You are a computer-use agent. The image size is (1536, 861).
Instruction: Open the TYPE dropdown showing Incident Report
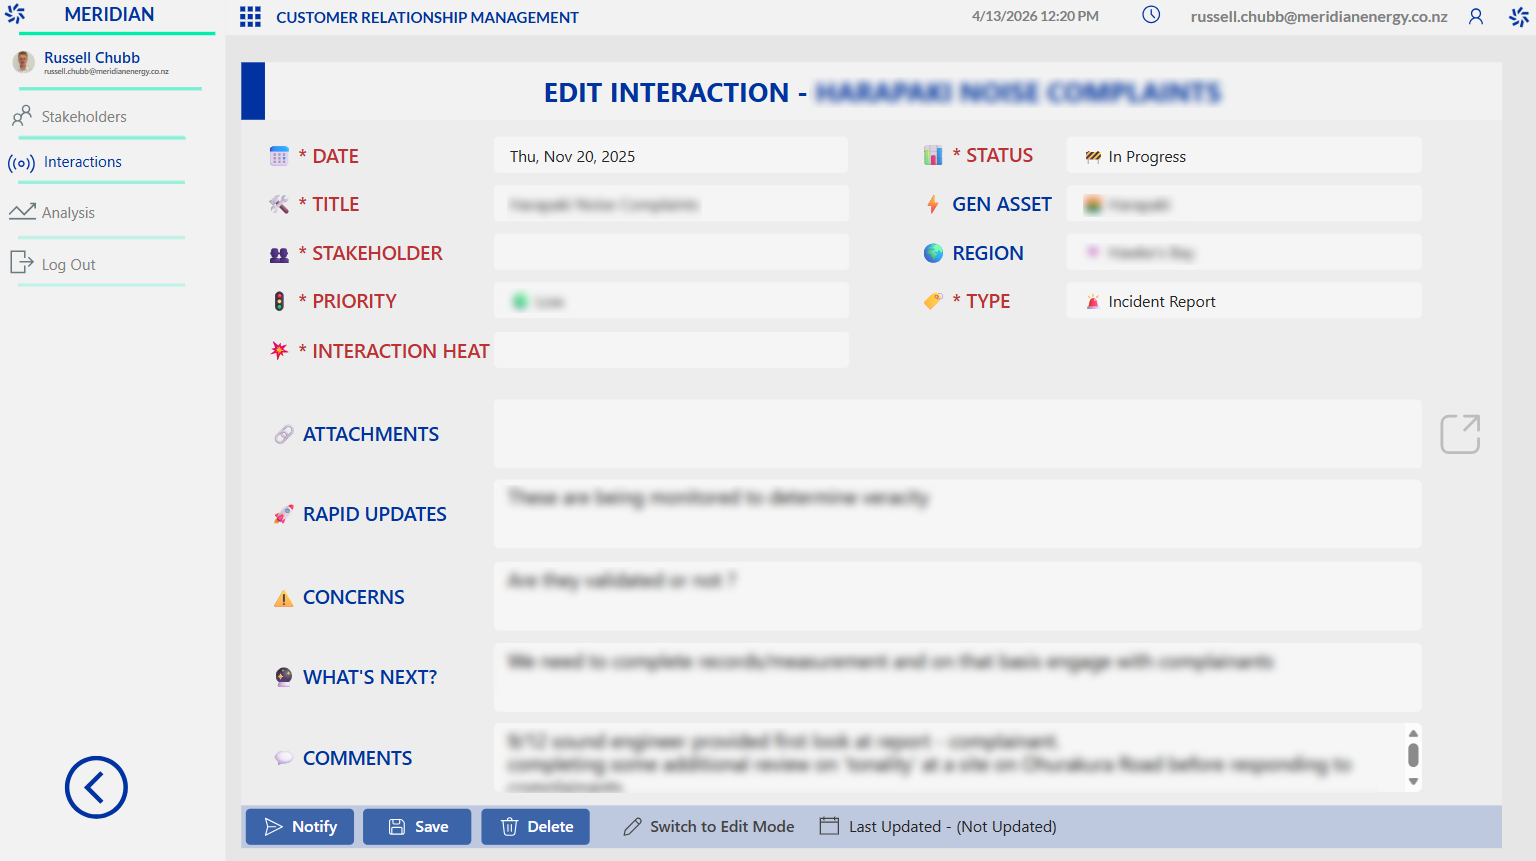click(x=1244, y=301)
